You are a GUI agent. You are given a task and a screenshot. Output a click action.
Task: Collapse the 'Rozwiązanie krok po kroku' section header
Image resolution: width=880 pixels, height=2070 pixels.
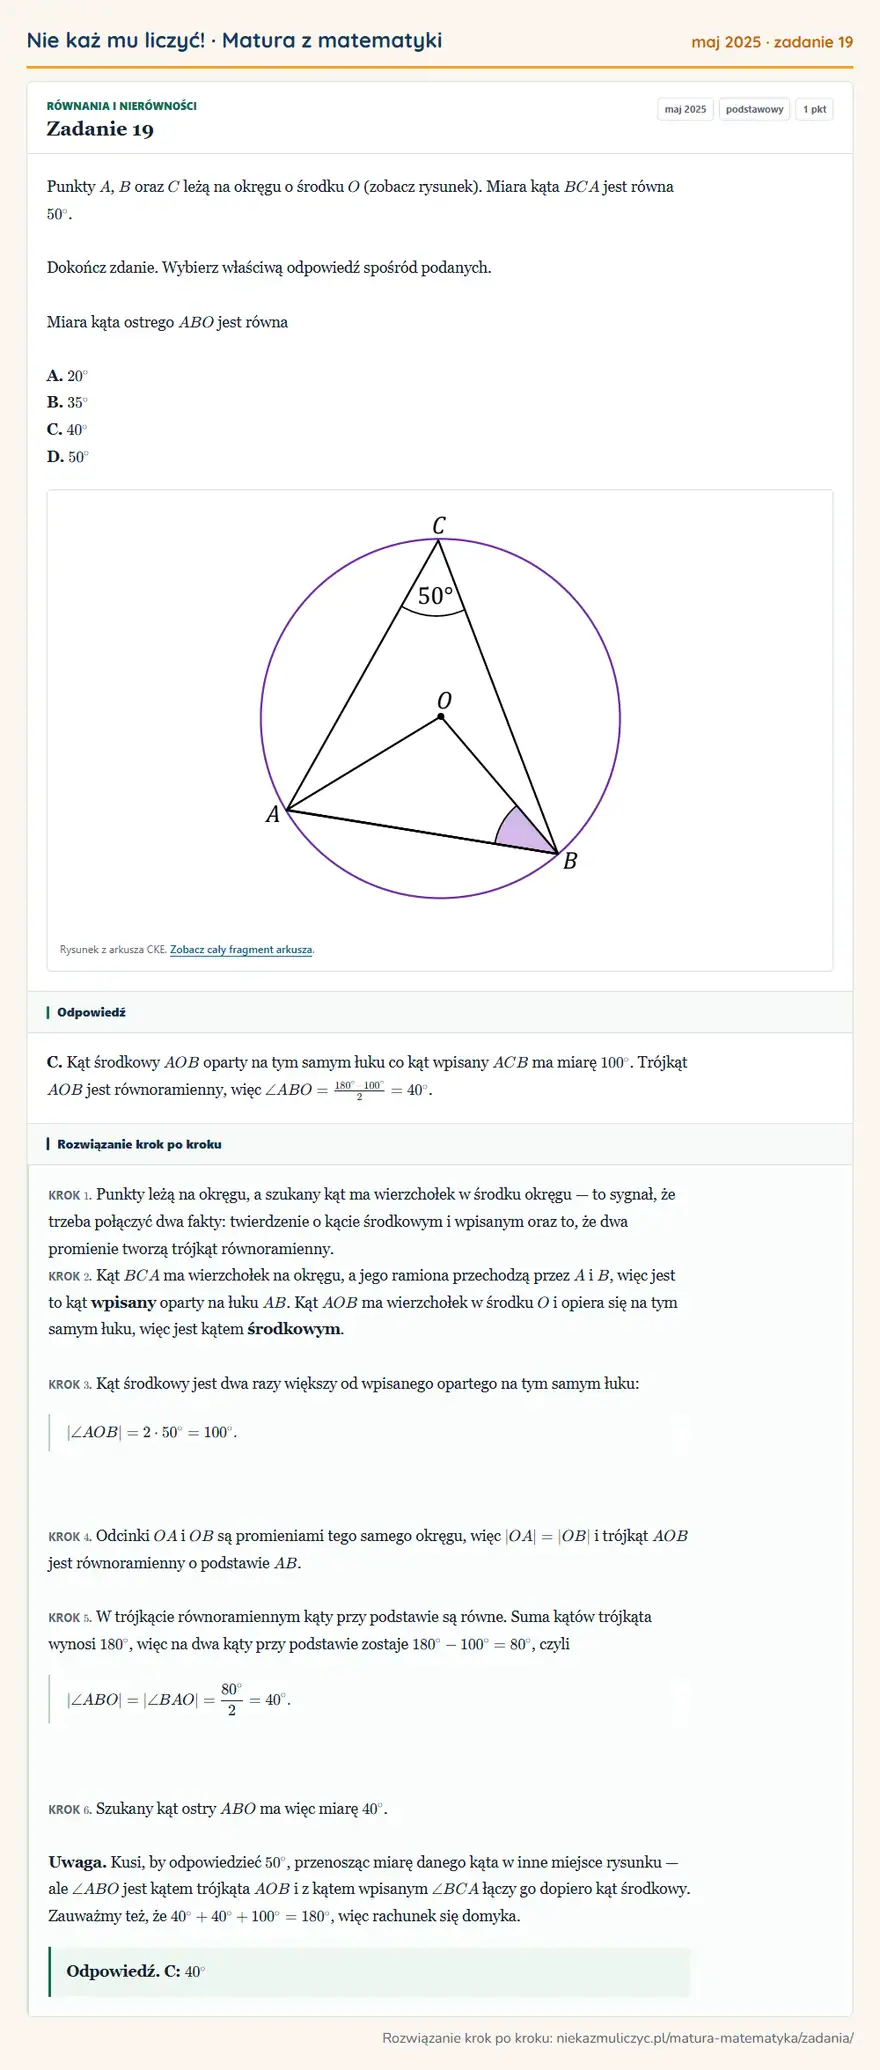pos(440,1144)
